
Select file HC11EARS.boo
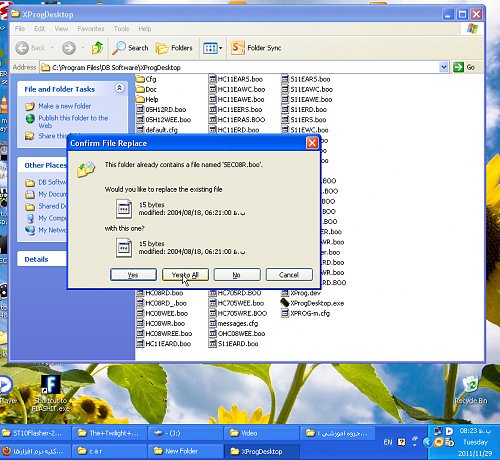(236, 79)
